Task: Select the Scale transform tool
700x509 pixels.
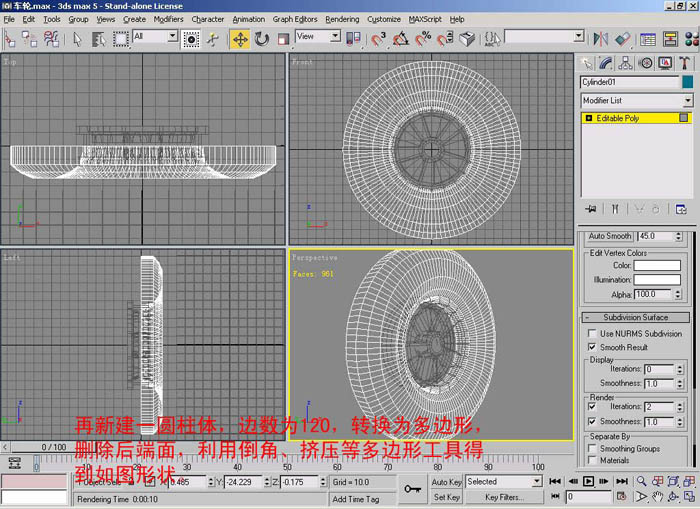Action: [283, 39]
